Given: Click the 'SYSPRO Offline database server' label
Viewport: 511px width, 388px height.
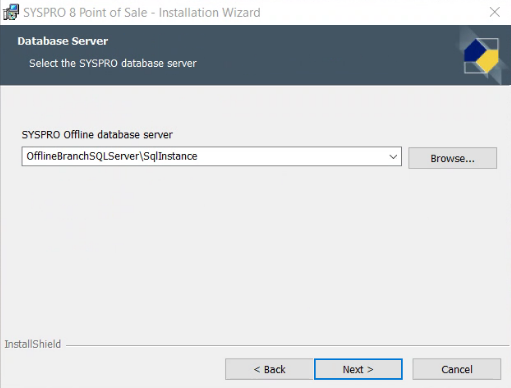Looking at the screenshot, I should (97, 135).
